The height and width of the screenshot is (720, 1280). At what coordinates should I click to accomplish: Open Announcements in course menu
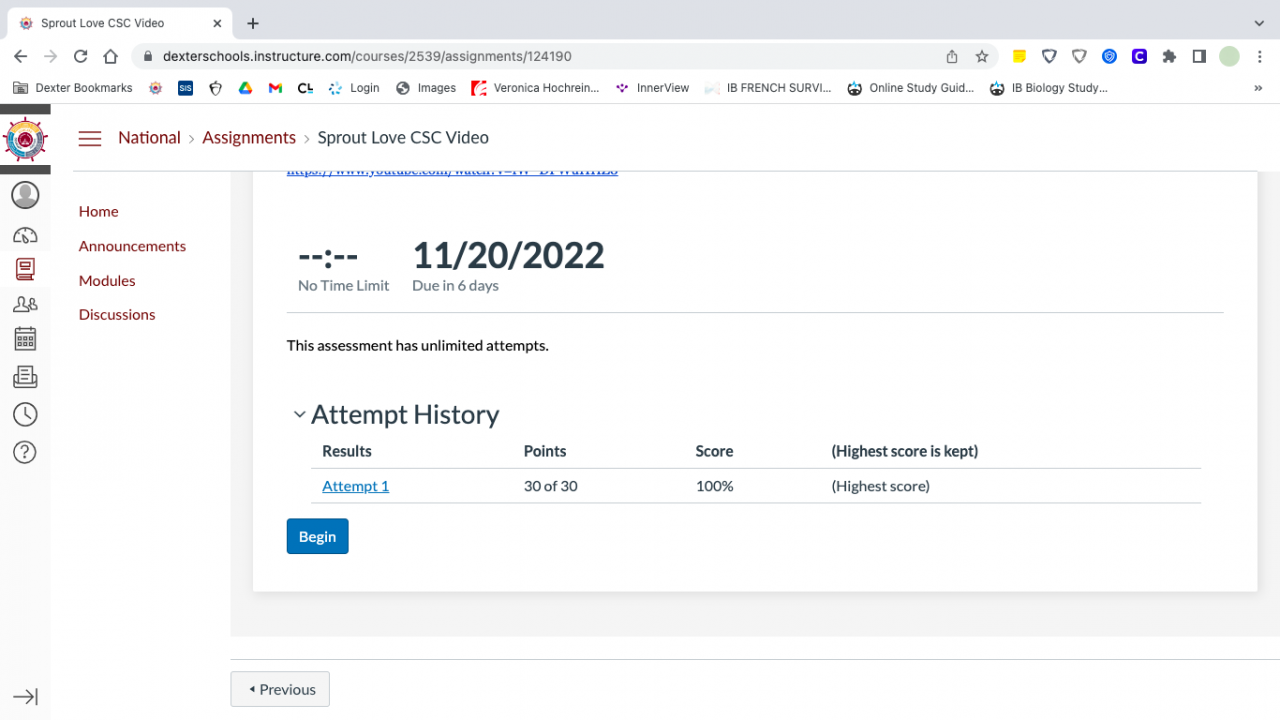[132, 246]
